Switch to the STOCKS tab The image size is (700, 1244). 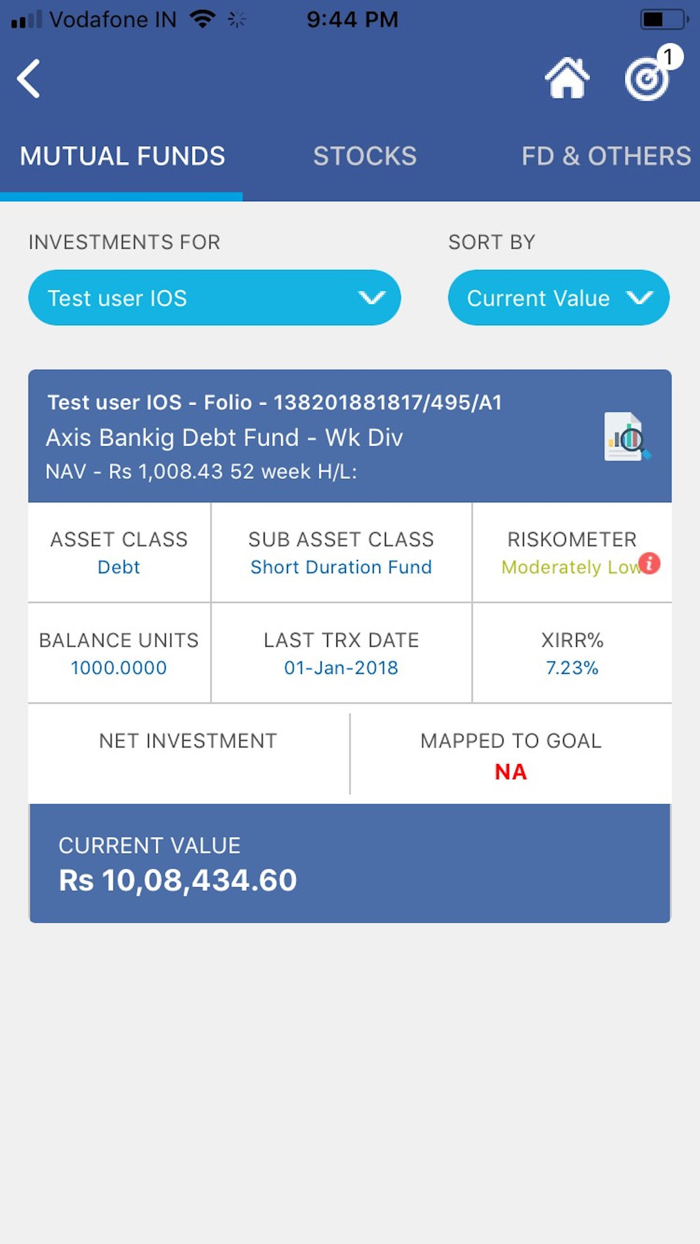pyautogui.click(x=365, y=156)
